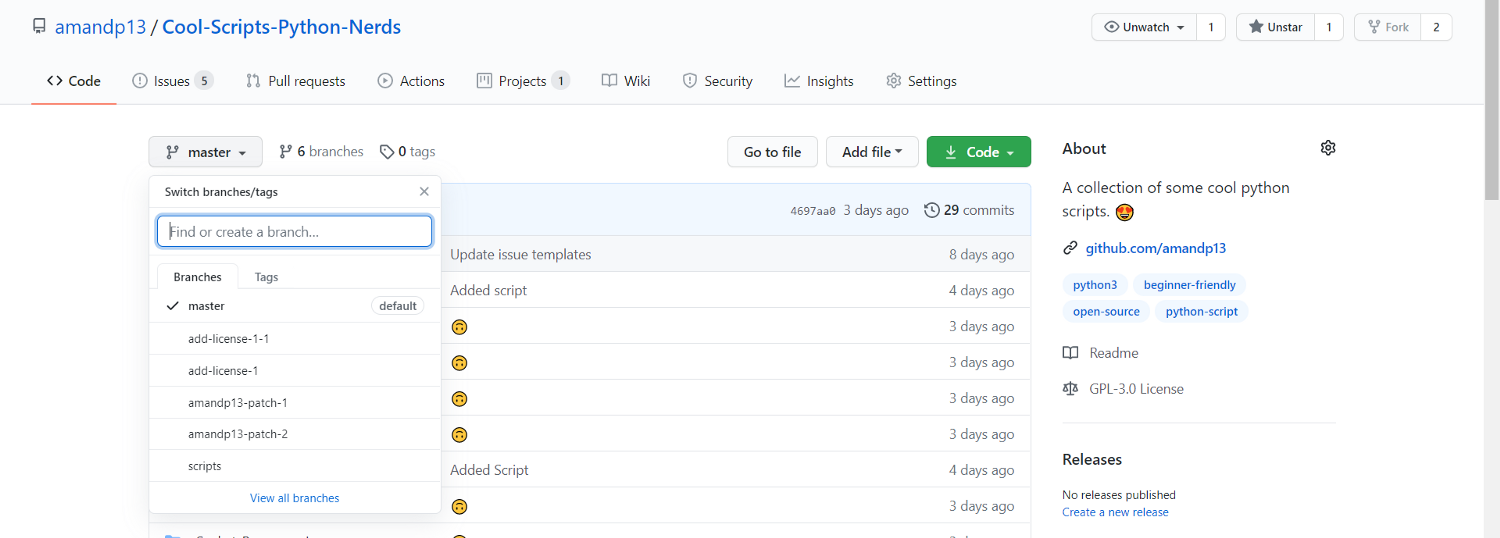Switch to the scripts branch
Screen dimensions: 1500x538
(295, 466)
